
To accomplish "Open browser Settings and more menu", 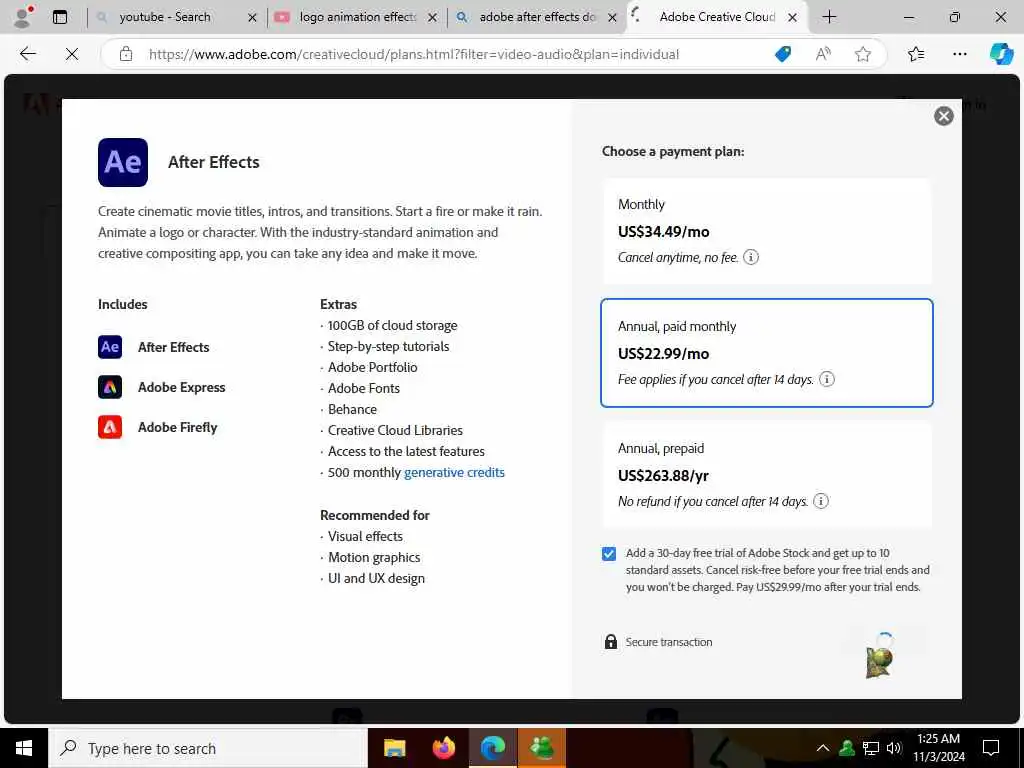I will tap(959, 54).
